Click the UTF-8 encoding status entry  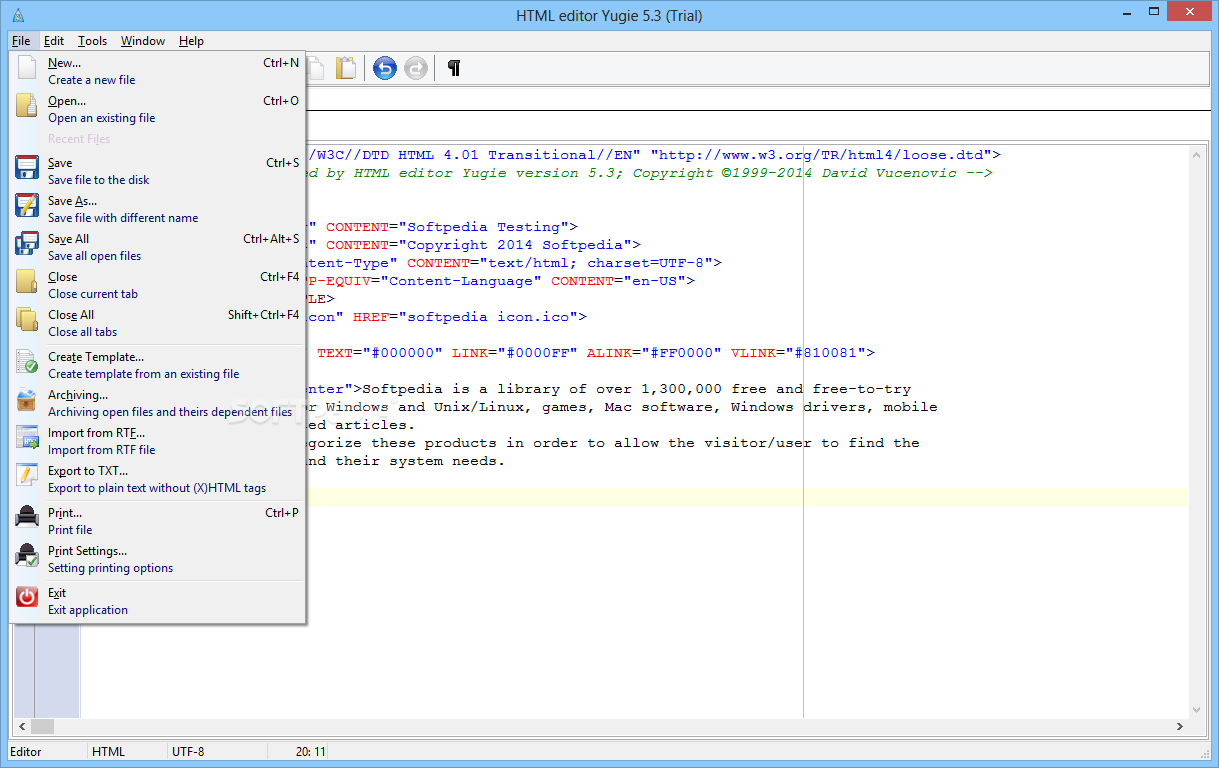pyautogui.click(x=188, y=752)
